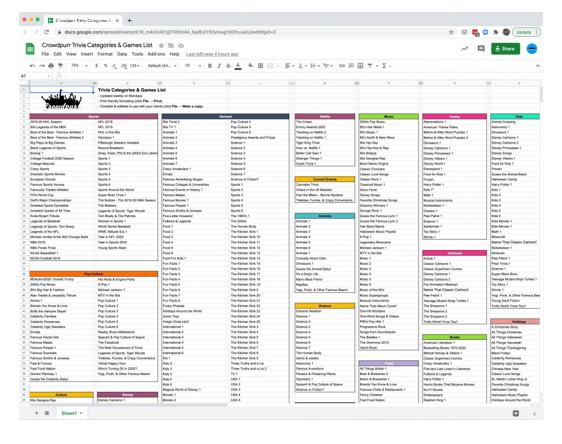Open the Add-ons menu

156,54
